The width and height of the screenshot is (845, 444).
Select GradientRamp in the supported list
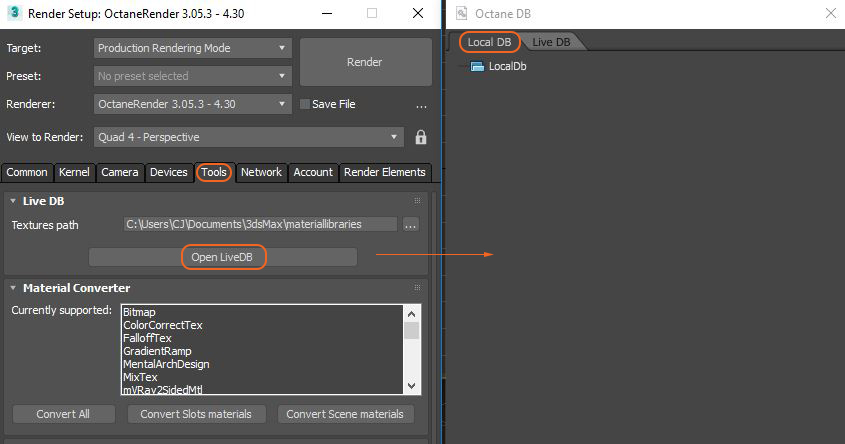(157, 351)
